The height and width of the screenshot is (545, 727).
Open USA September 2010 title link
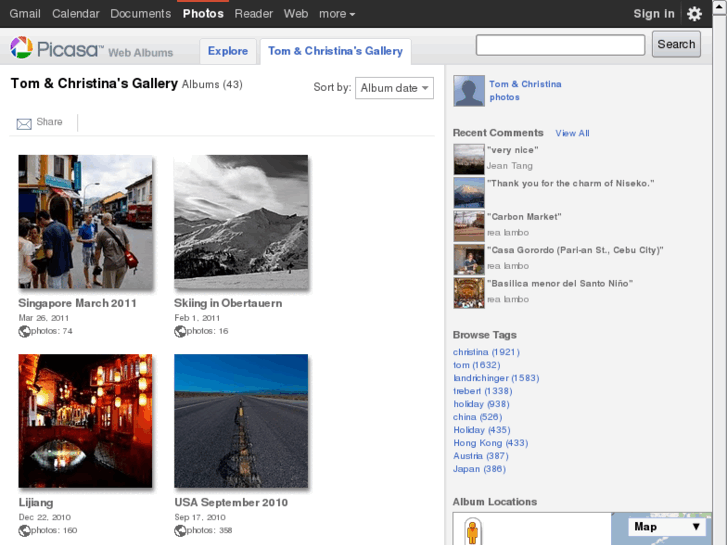coord(231,503)
